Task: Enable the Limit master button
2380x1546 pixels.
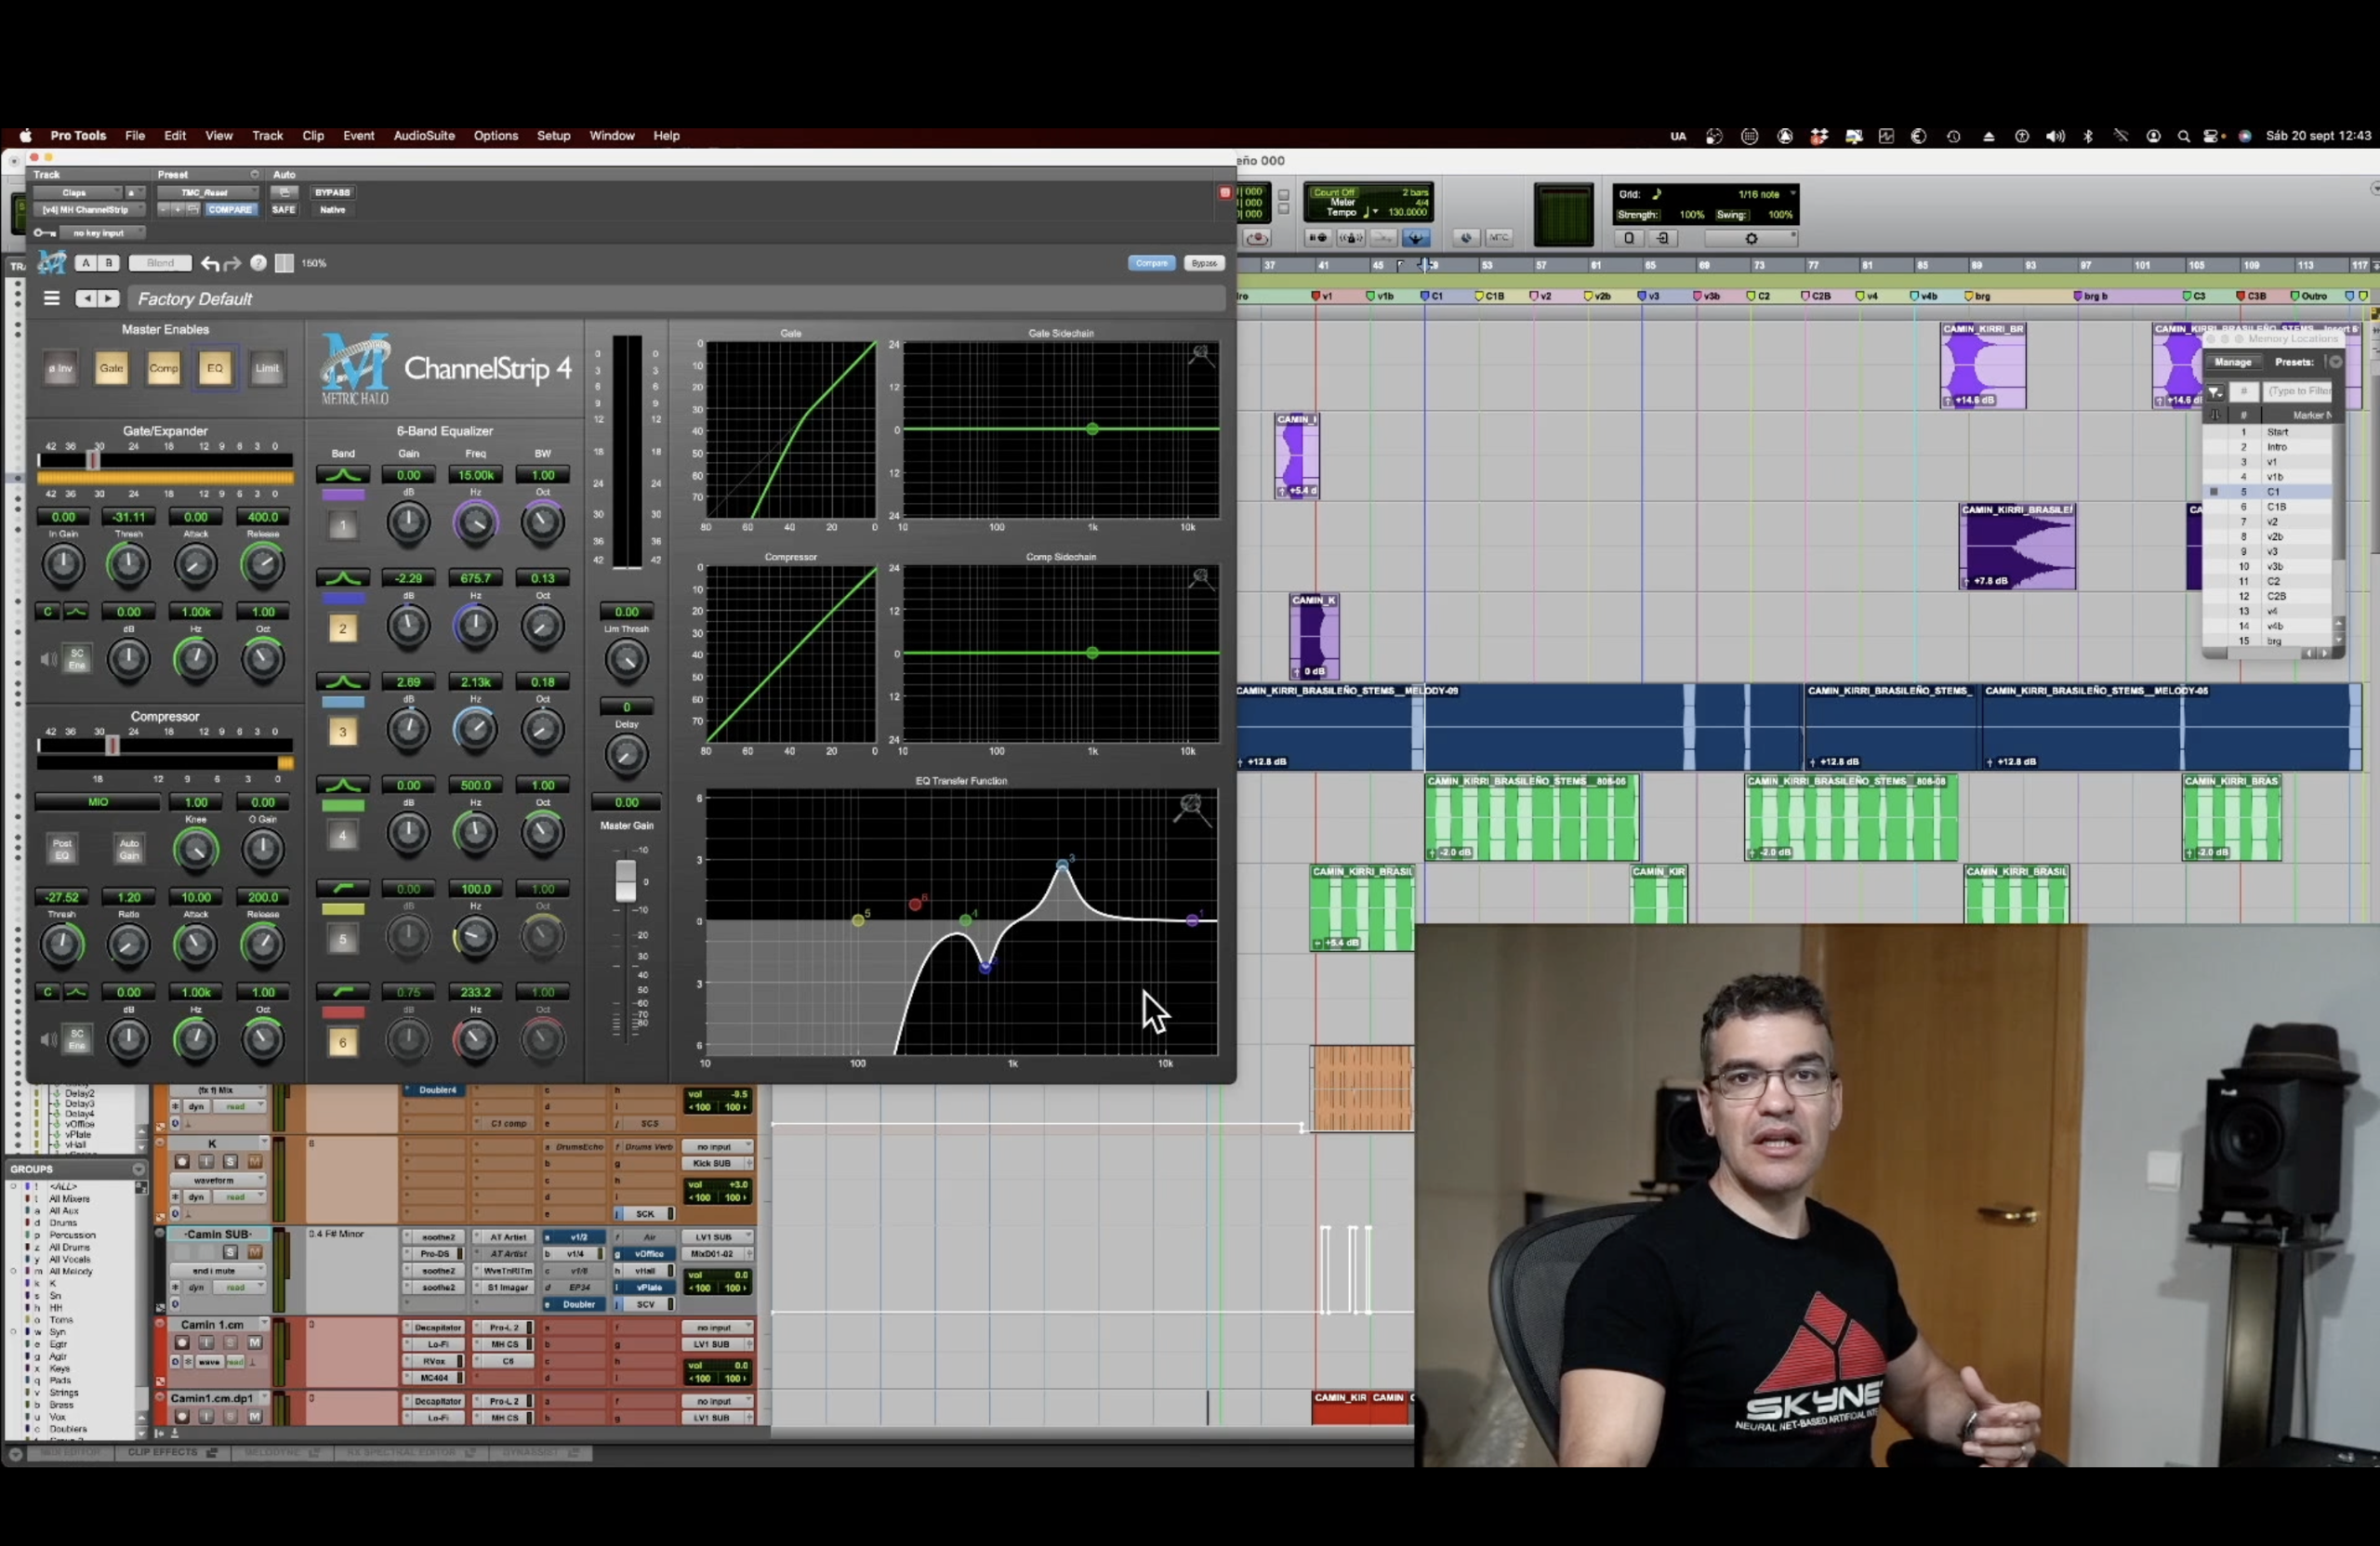Action: 266,368
